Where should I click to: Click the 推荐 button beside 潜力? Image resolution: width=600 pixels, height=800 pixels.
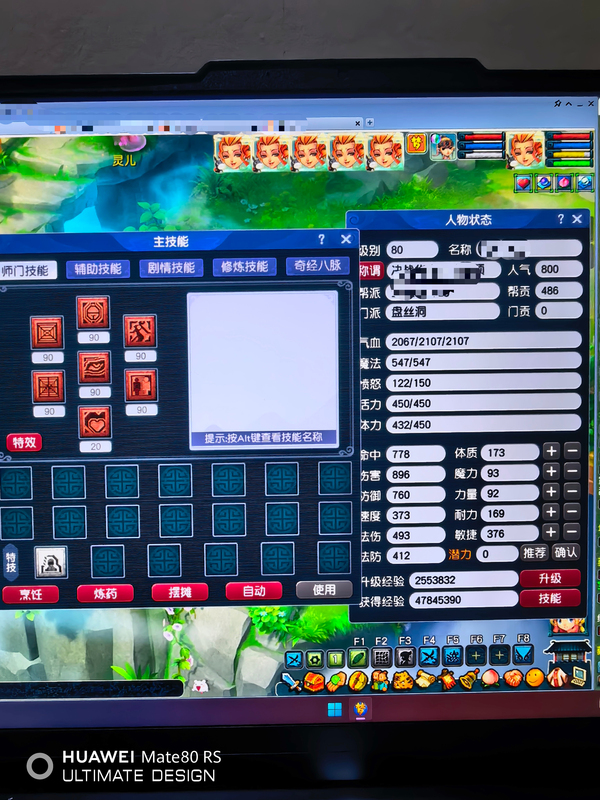coord(534,552)
